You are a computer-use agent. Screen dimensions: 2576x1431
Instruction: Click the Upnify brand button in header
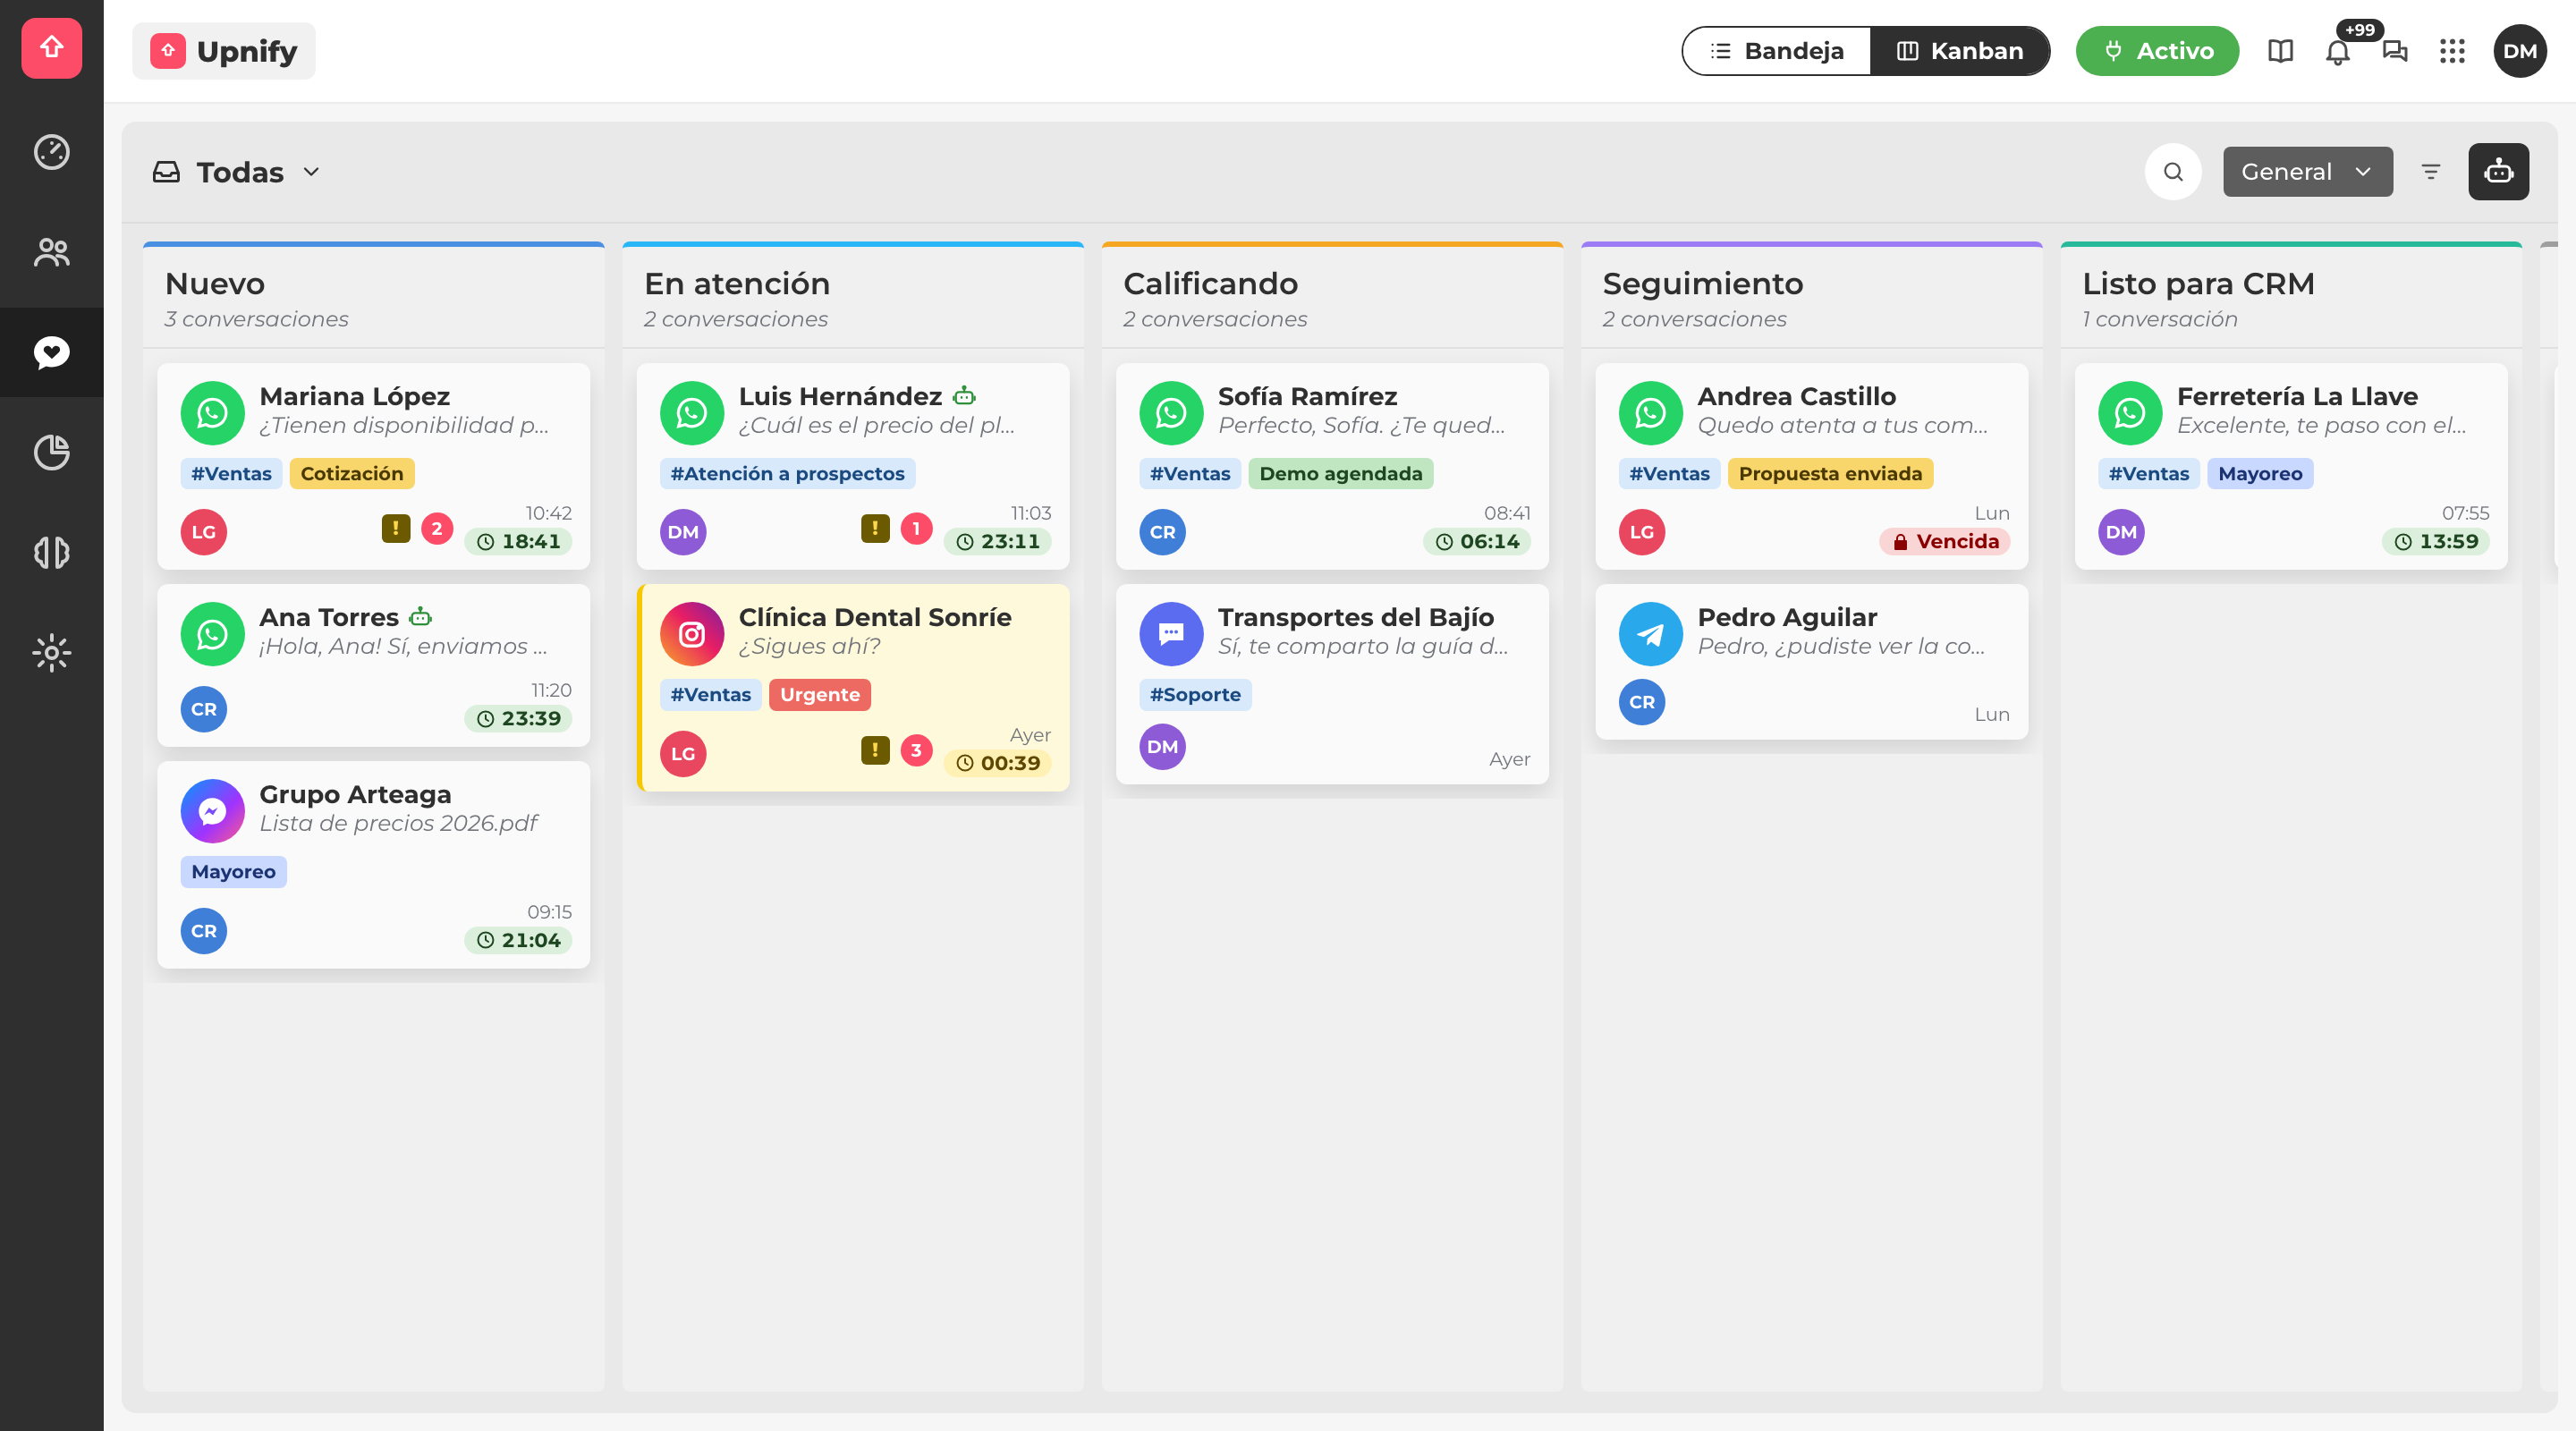[224, 51]
